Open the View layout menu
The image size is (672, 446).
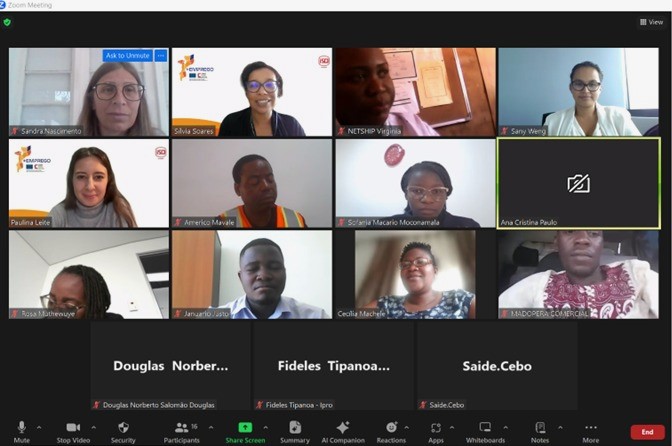tap(651, 22)
